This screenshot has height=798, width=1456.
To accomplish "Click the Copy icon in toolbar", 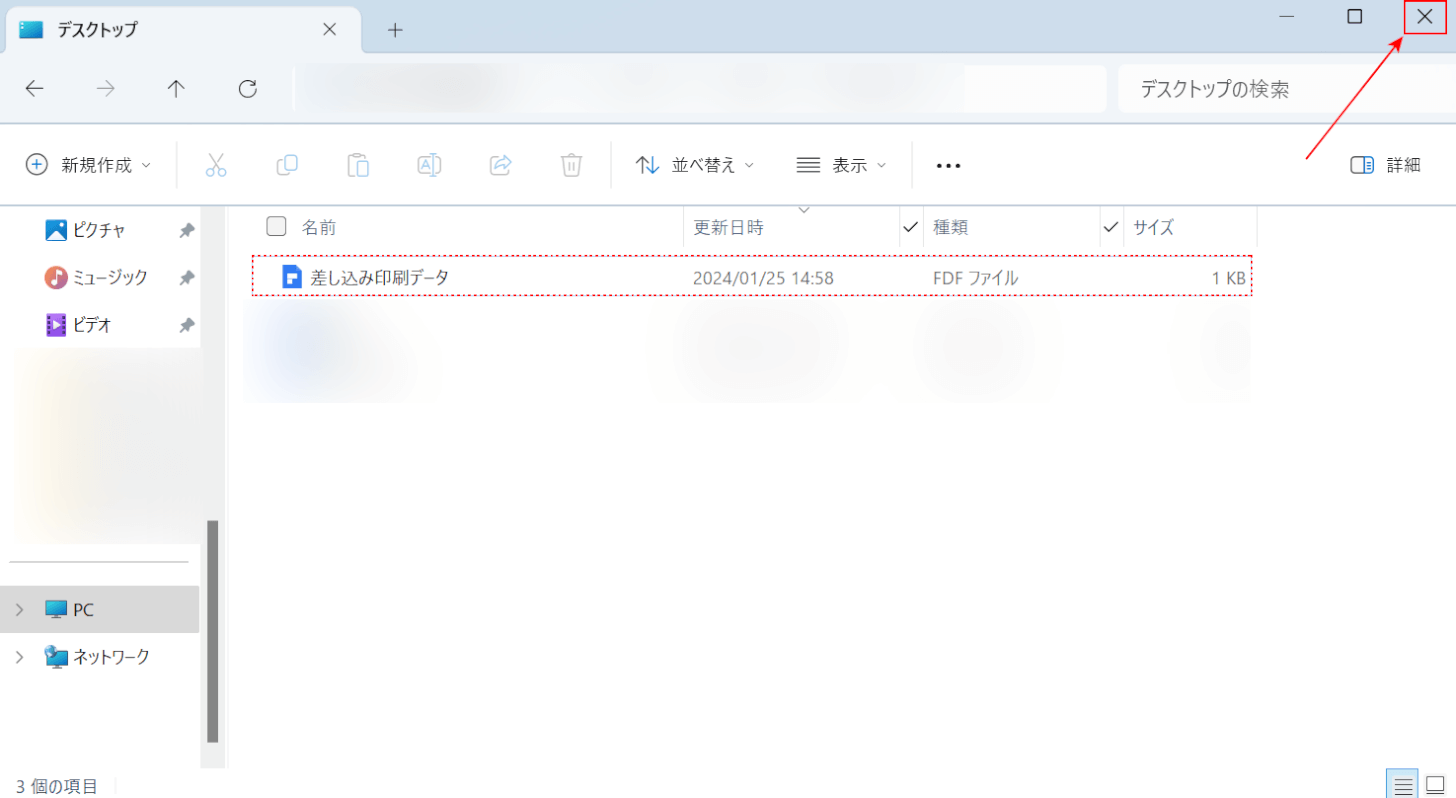I will pos(287,165).
